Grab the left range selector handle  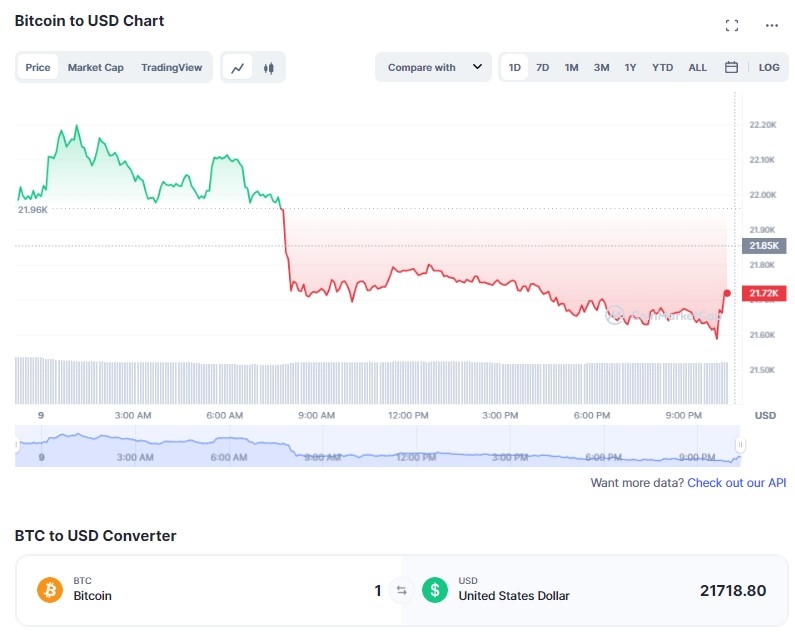(16, 445)
